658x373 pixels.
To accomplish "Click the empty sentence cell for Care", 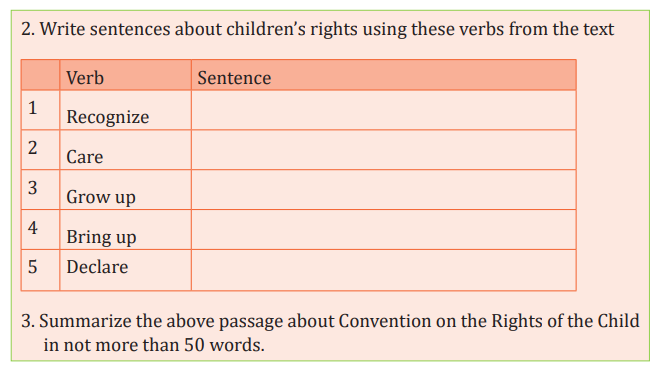I will [x=384, y=150].
